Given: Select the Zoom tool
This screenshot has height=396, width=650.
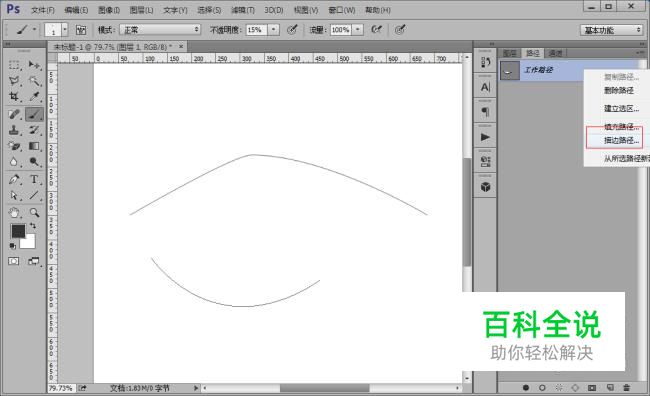Looking at the screenshot, I should pyautogui.click(x=34, y=213).
